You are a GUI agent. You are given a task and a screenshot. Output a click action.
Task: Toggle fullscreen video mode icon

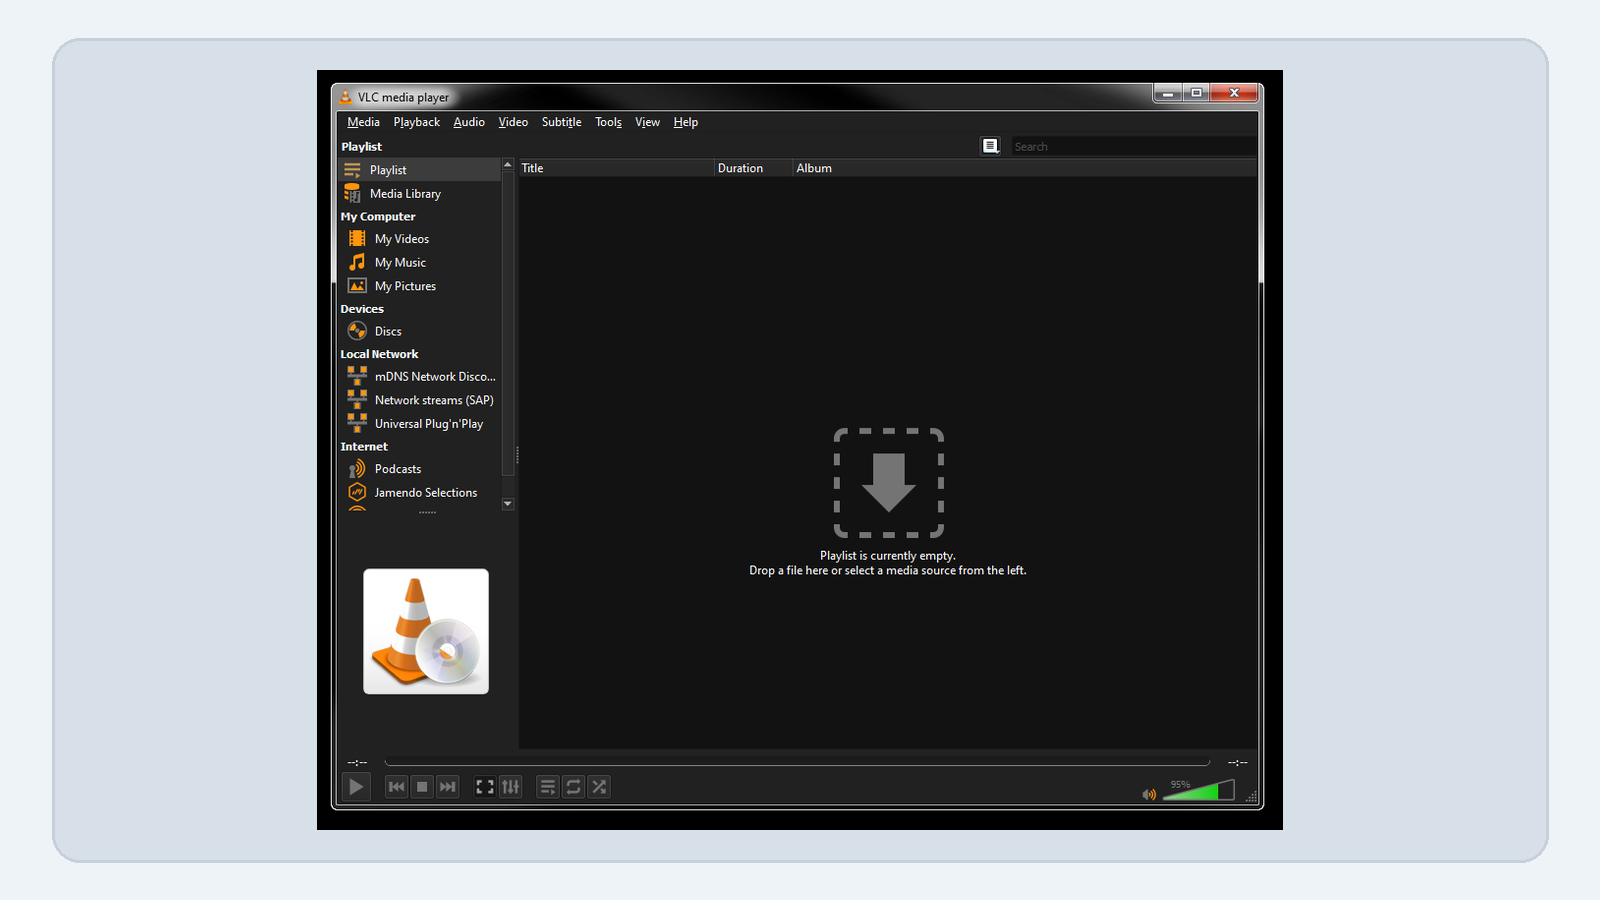pos(485,787)
